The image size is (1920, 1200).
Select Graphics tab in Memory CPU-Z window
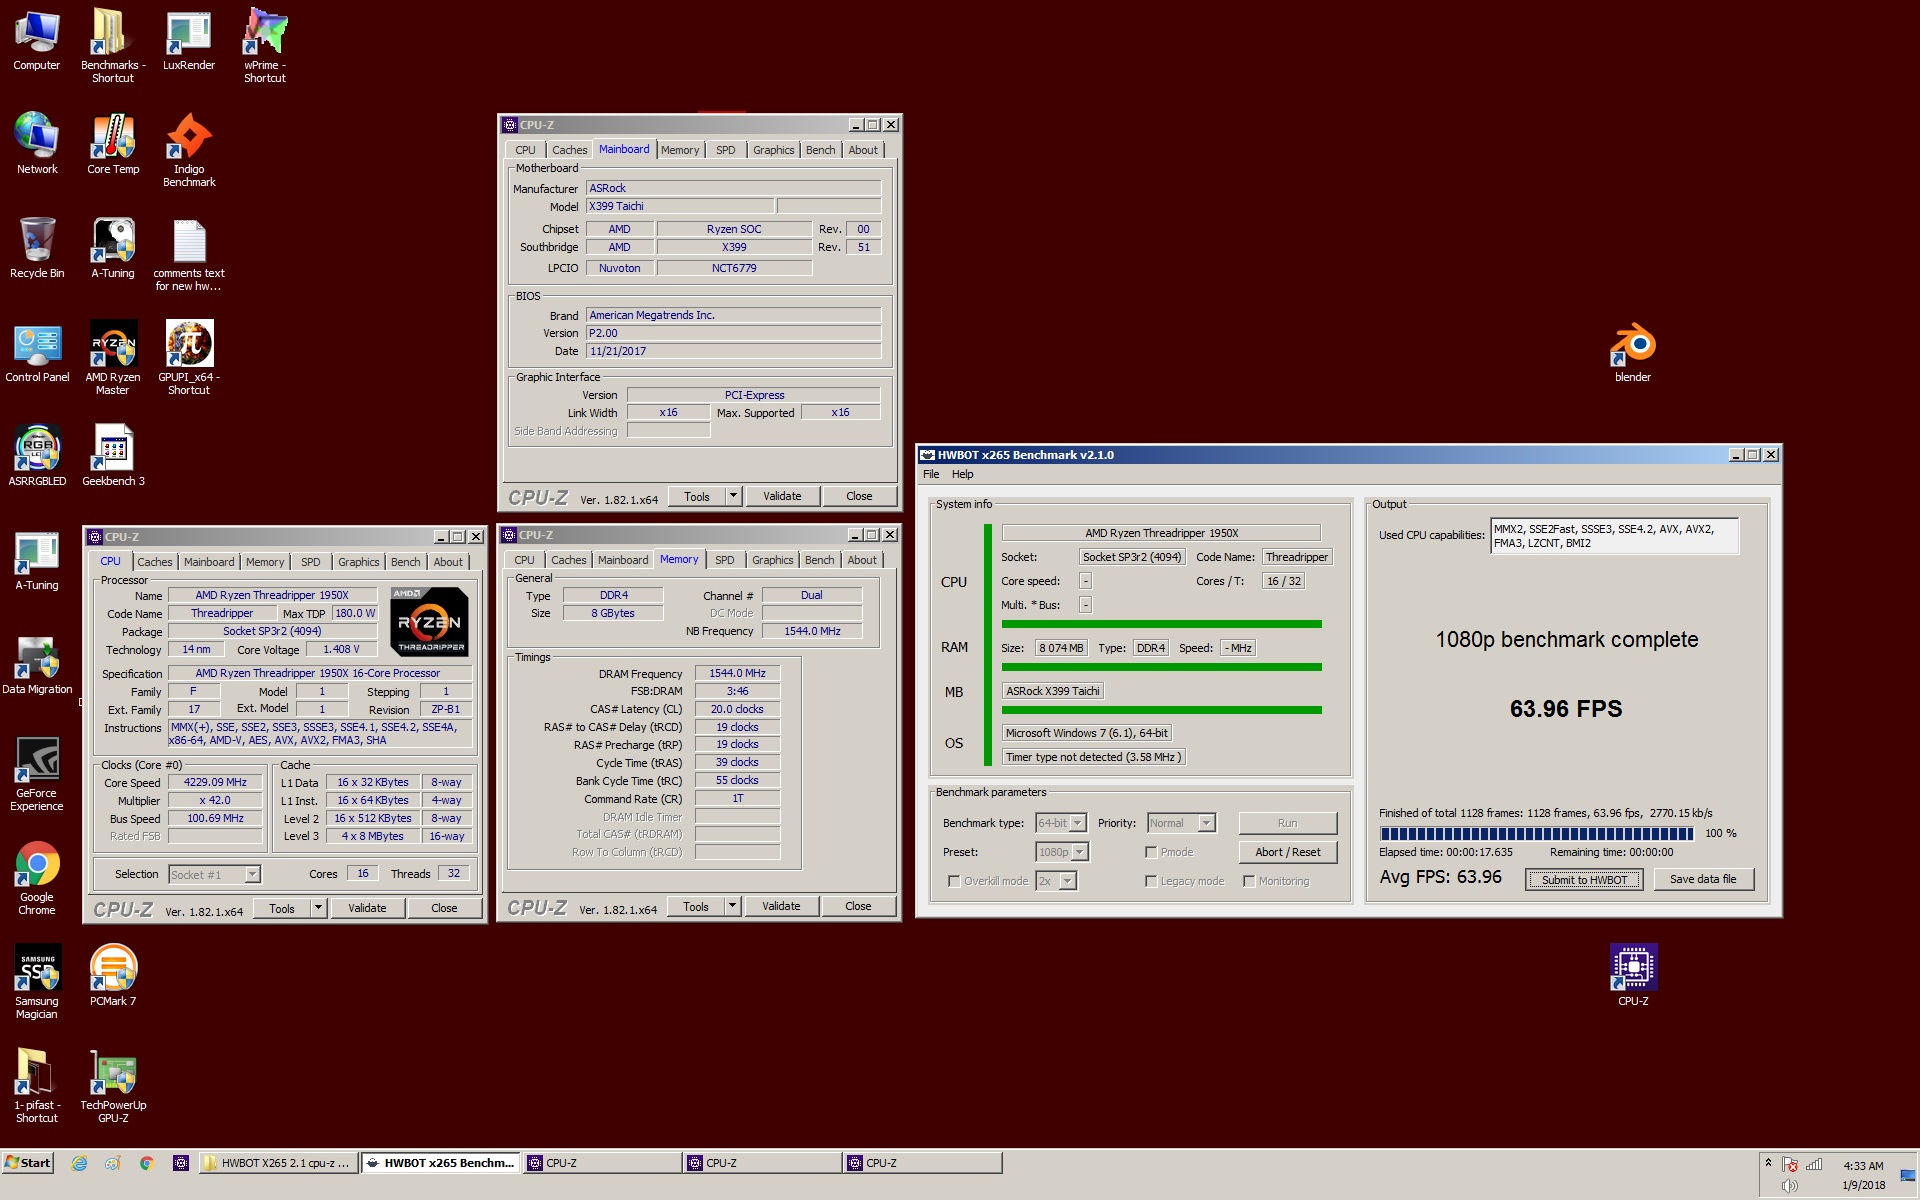click(x=773, y=560)
